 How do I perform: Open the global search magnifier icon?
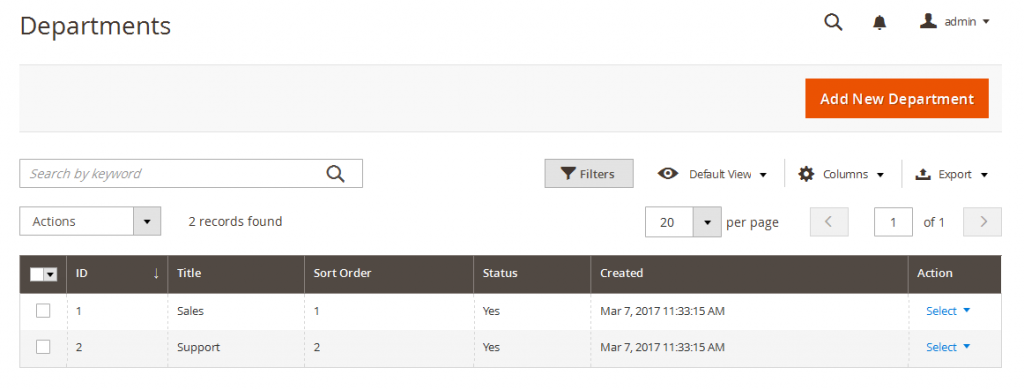tap(833, 22)
